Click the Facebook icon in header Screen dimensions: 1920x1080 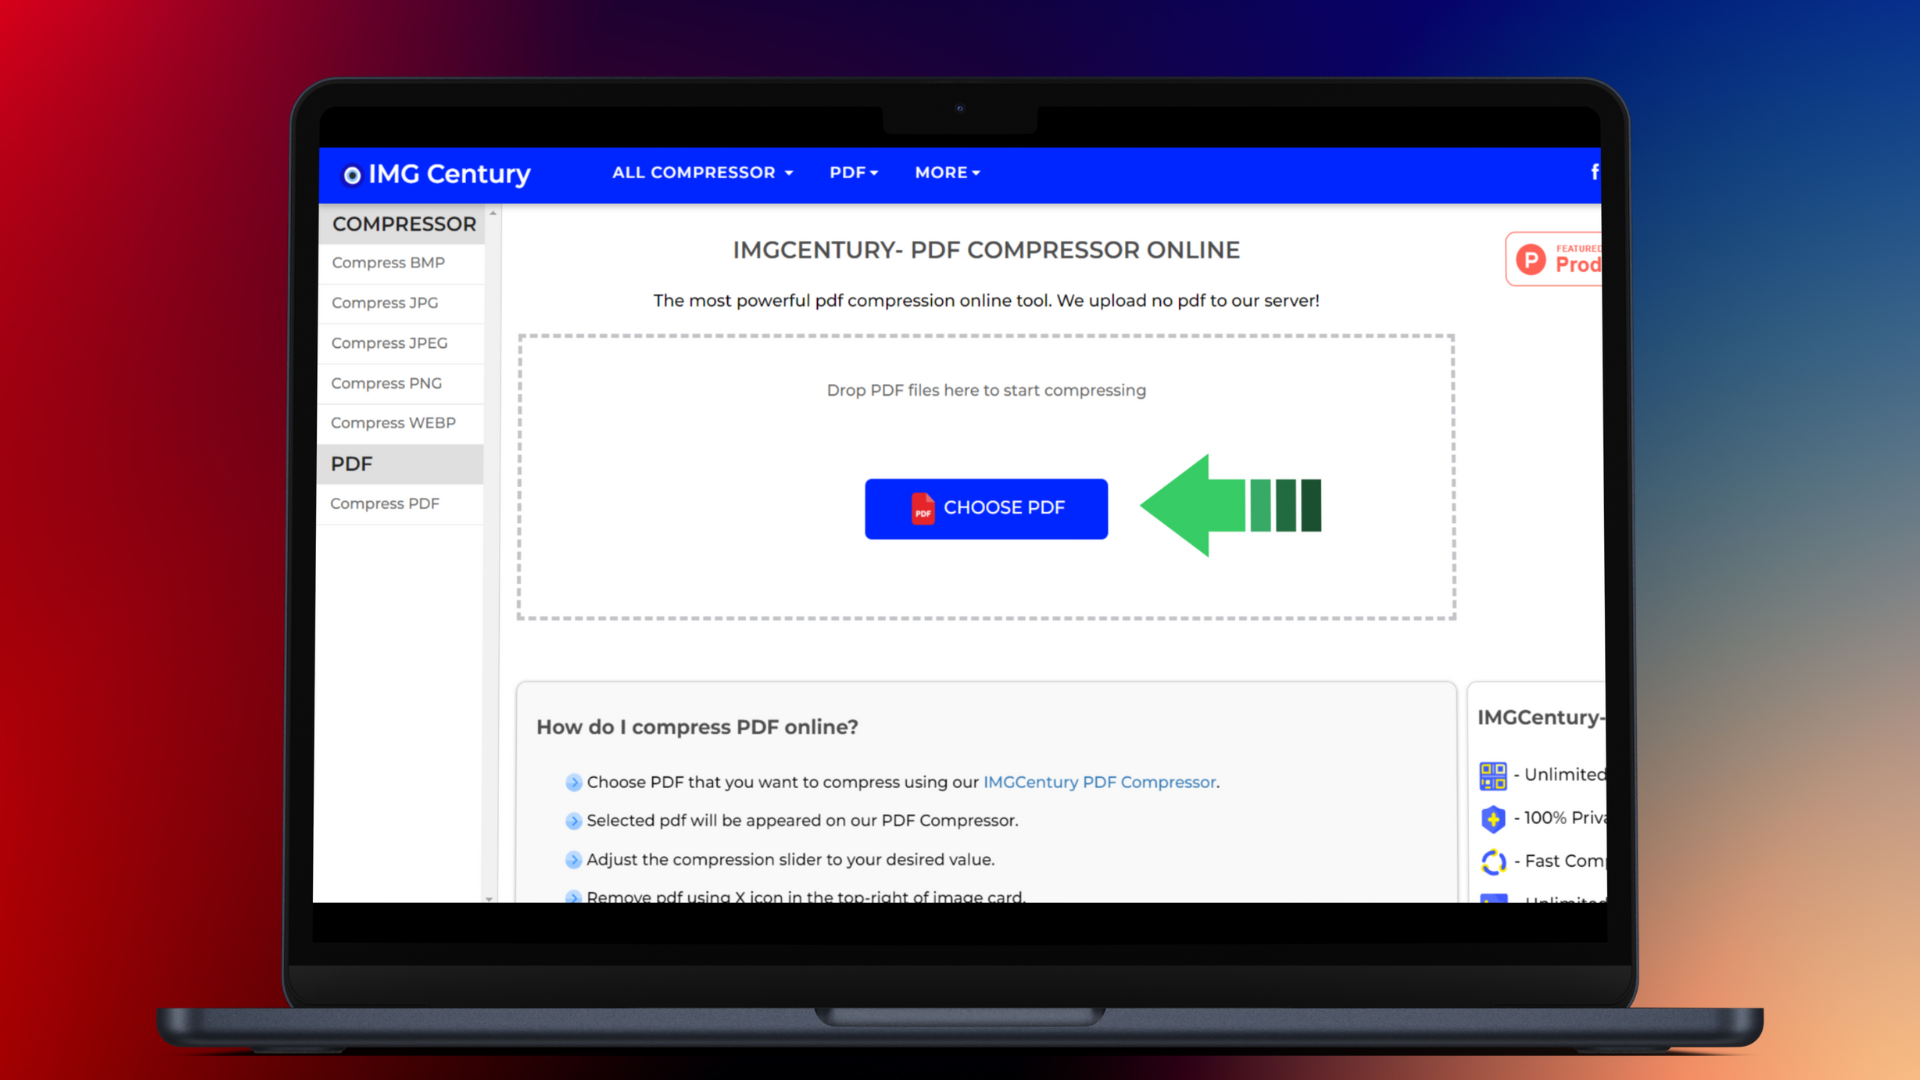coord(1595,171)
